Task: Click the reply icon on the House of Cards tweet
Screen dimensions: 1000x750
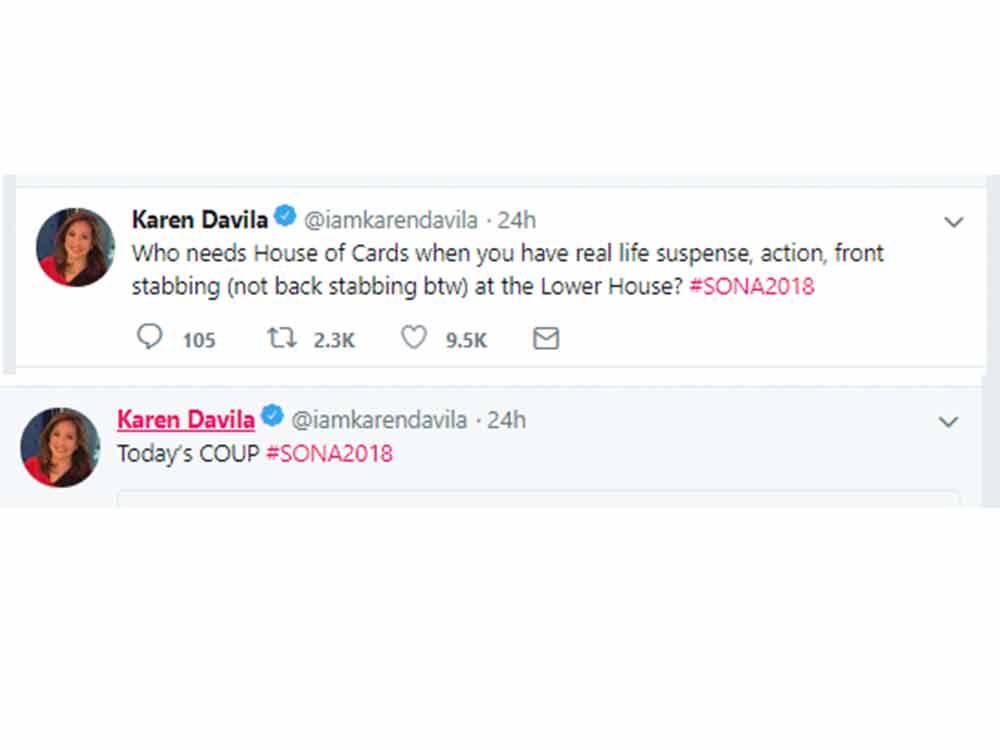Action: 148,338
